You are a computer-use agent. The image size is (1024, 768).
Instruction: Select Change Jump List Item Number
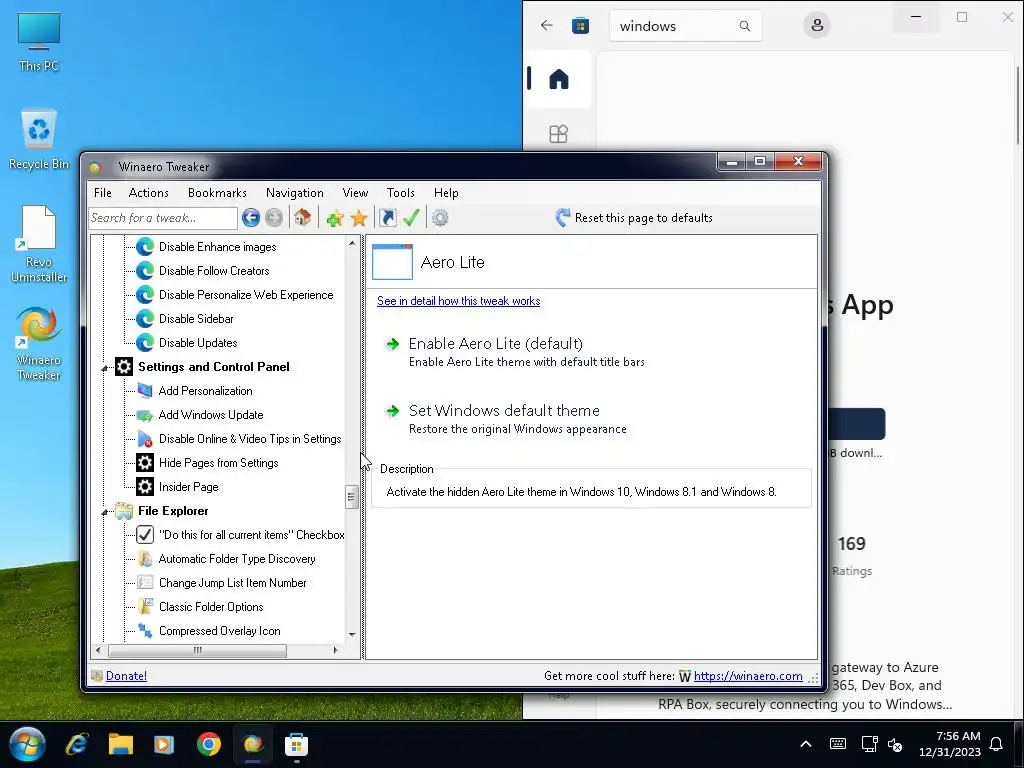click(x=232, y=583)
